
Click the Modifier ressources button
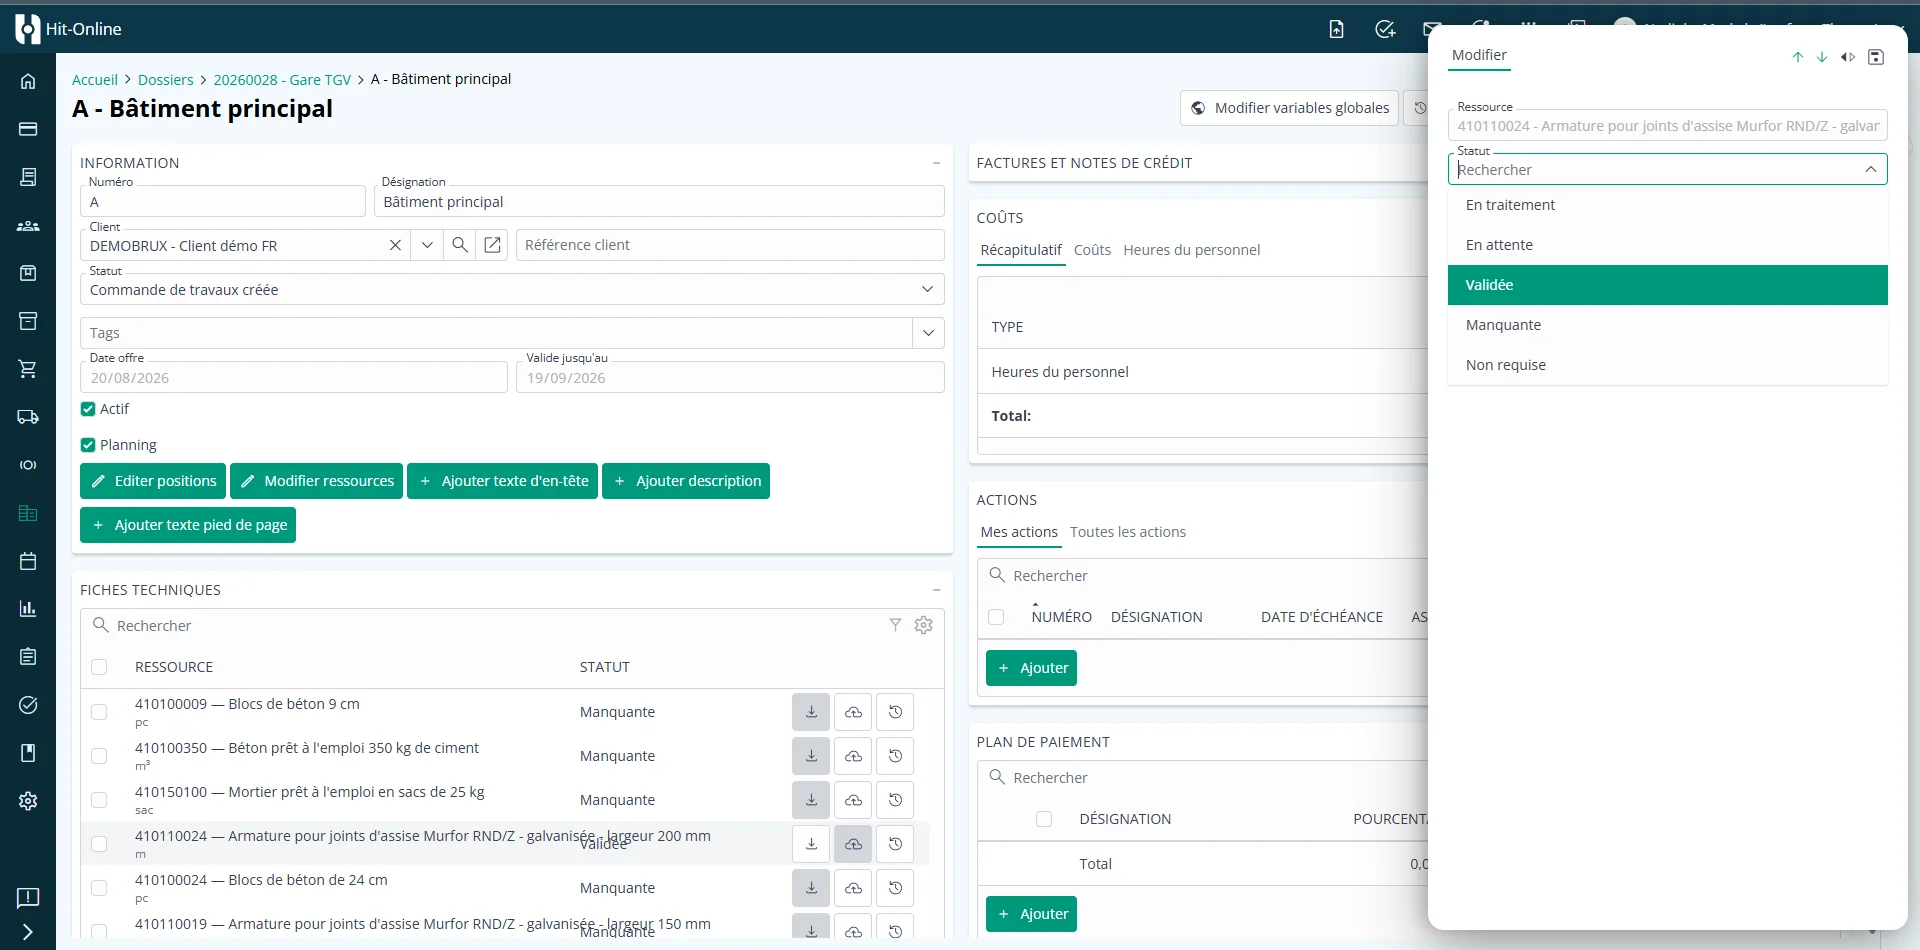pos(316,481)
